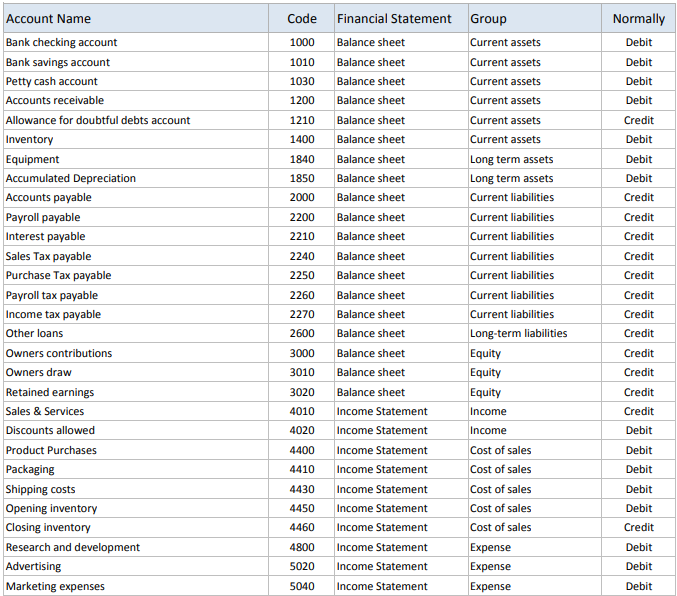Image resolution: width=677 pixels, height=596 pixels.
Task: Click the Closing inventory Credit cell
Action: (639, 527)
